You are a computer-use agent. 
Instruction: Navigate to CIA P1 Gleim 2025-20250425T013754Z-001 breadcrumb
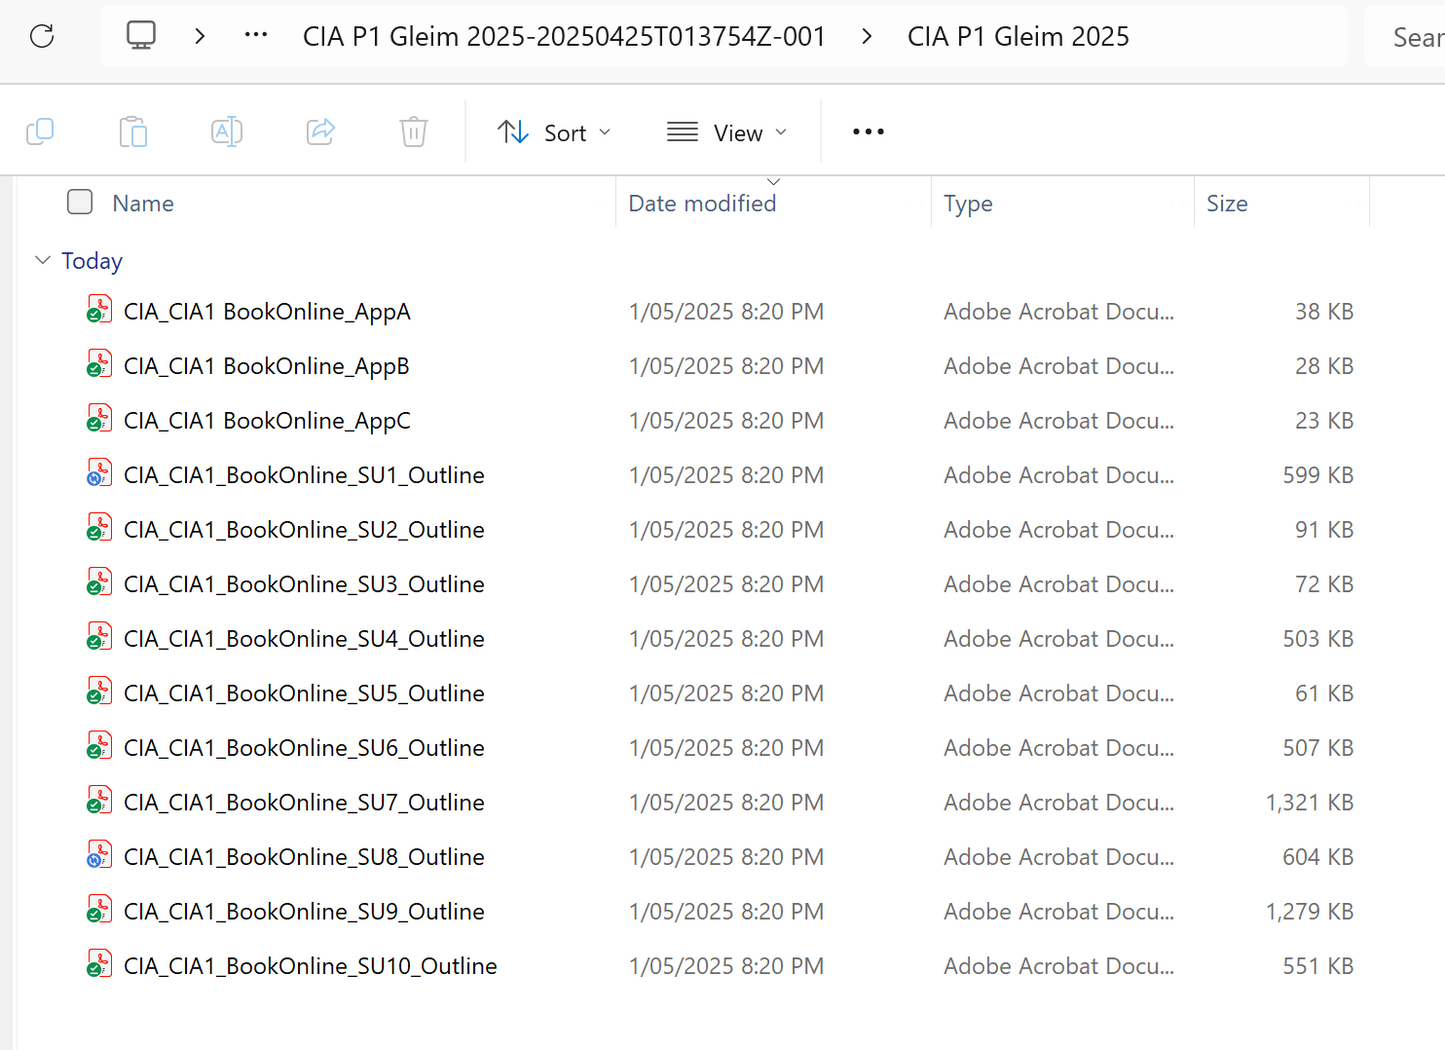pos(564,37)
